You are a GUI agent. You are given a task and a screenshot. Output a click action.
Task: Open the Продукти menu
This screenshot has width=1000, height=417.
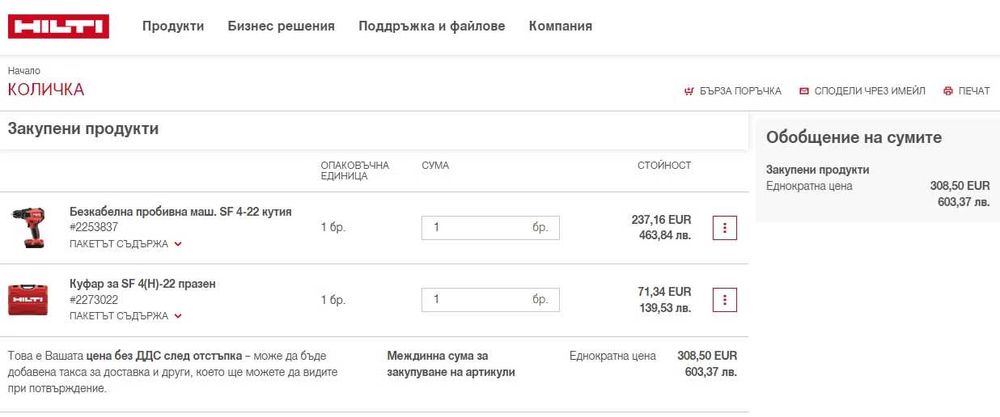click(x=173, y=26)
